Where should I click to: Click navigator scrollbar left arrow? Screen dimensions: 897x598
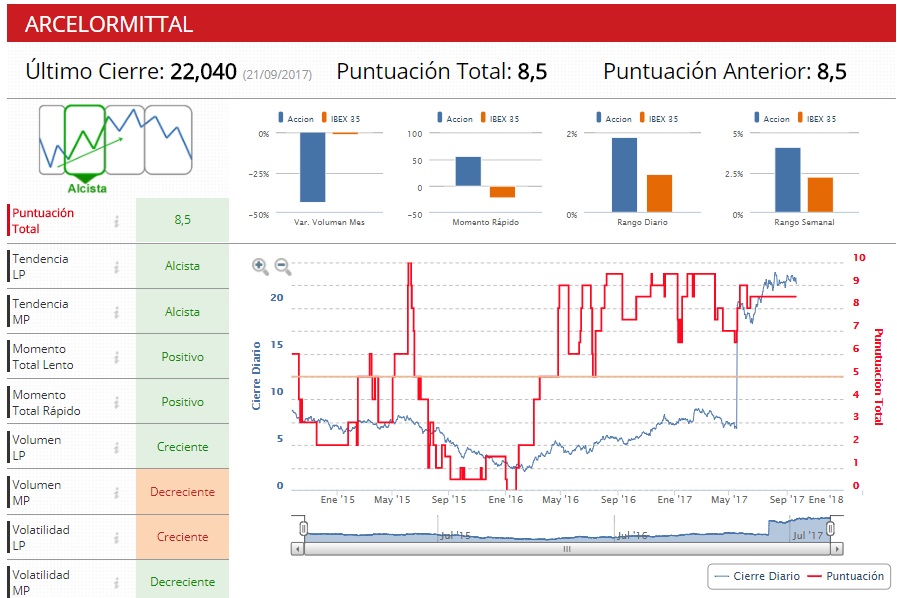pyautogui.click(x=297, y=549)
